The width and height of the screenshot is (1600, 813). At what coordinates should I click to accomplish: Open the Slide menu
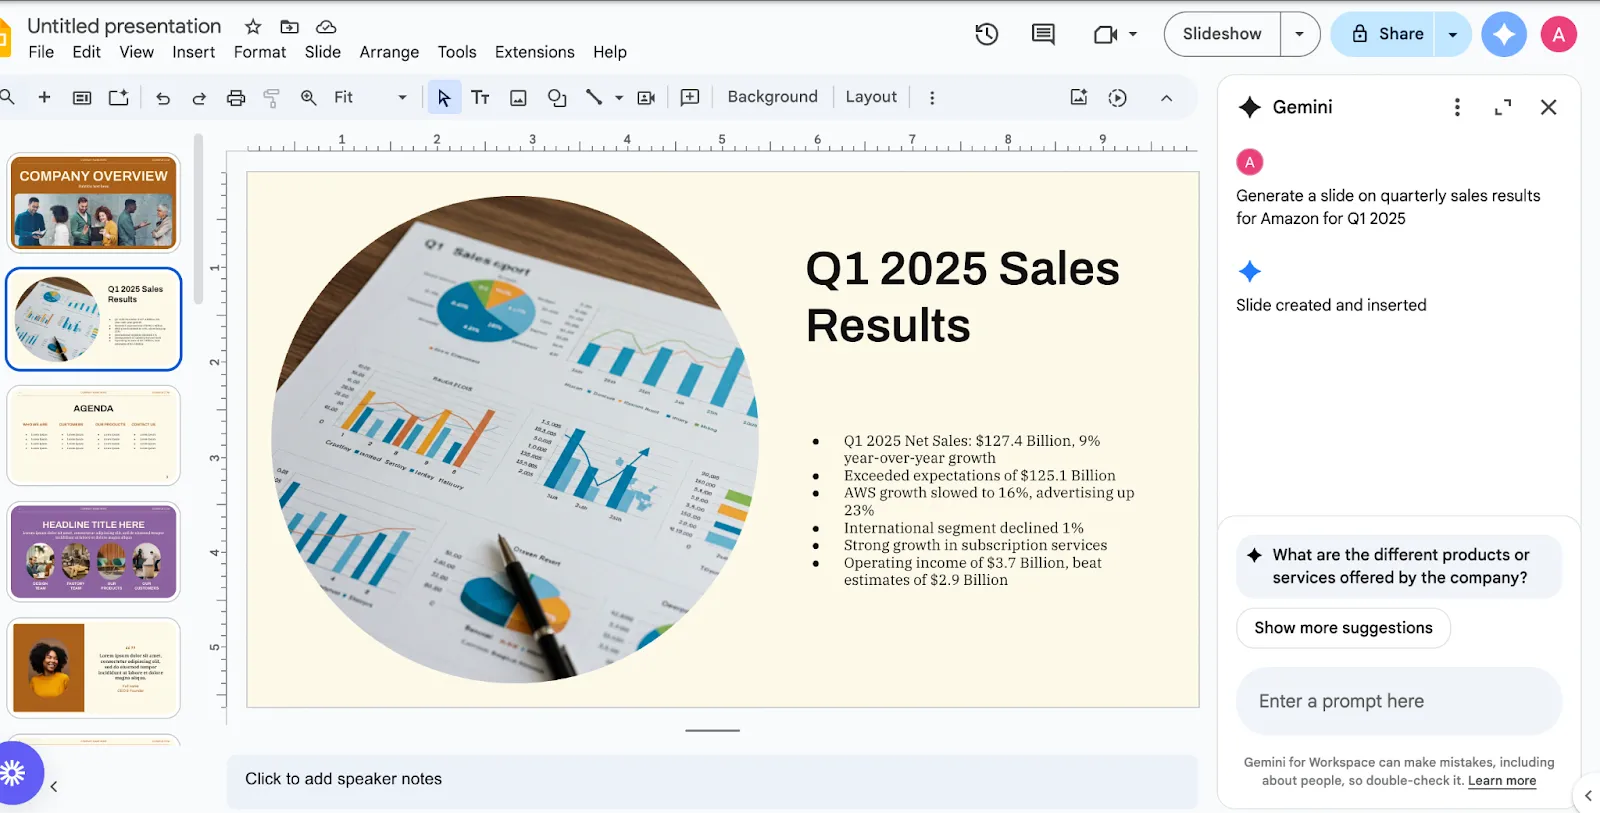tap(323, 52)
